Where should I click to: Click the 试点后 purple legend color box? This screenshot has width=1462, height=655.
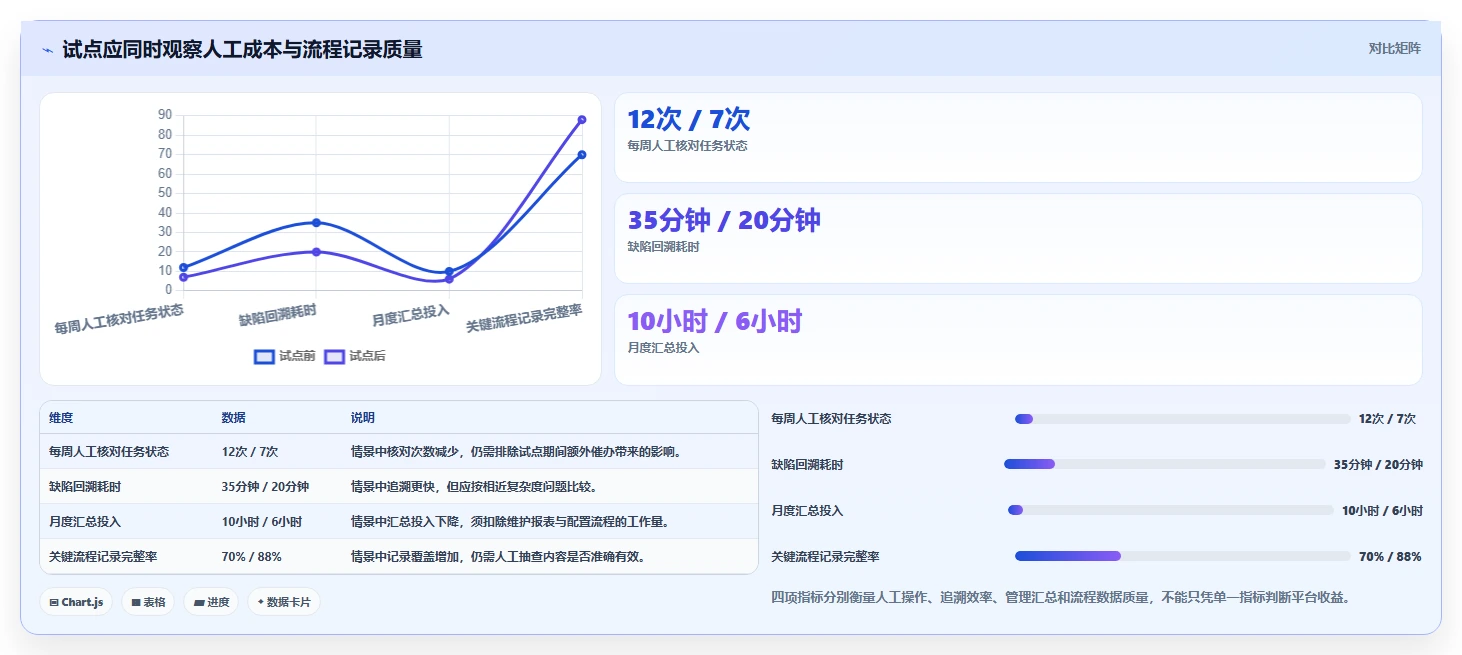(x=334, y=356)
